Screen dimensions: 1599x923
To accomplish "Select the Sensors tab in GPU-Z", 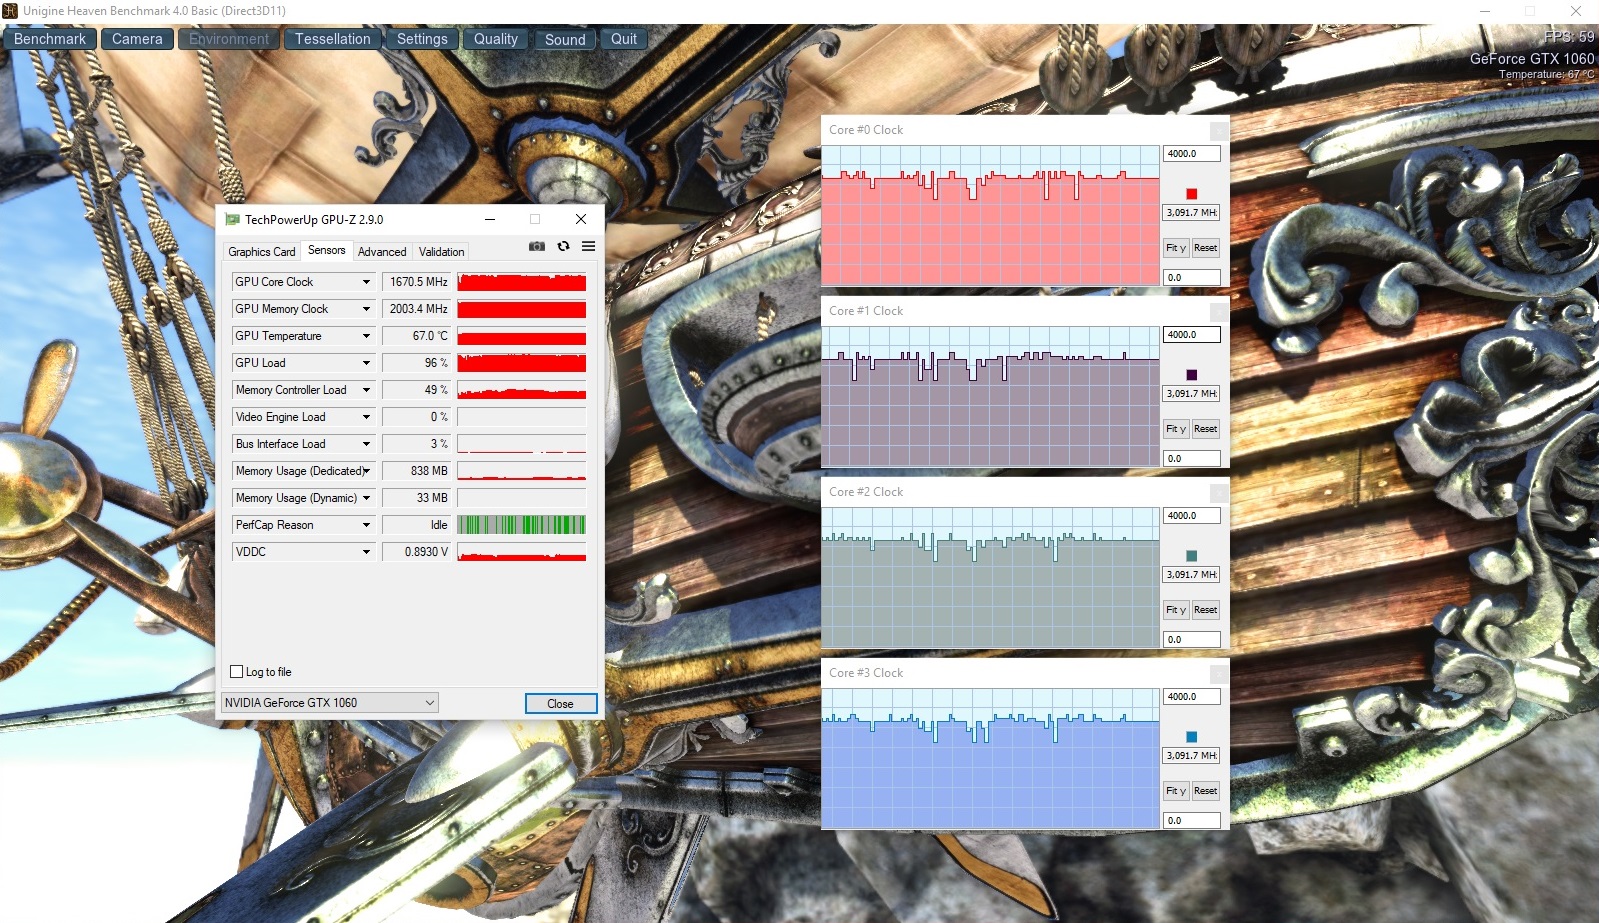I will tap(327, 250).
